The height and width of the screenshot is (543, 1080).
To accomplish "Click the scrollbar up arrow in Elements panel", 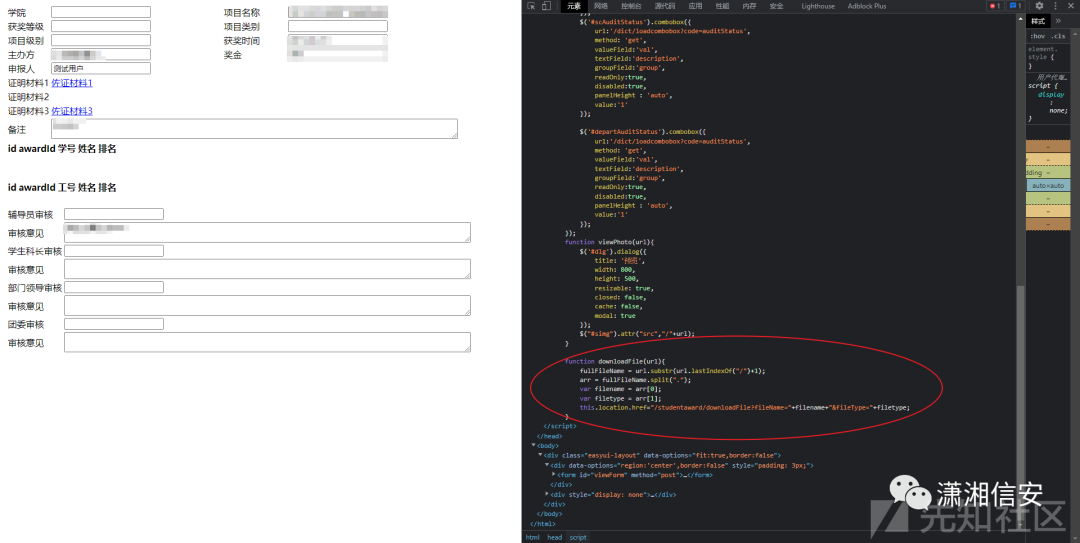I will (1021, 19).
